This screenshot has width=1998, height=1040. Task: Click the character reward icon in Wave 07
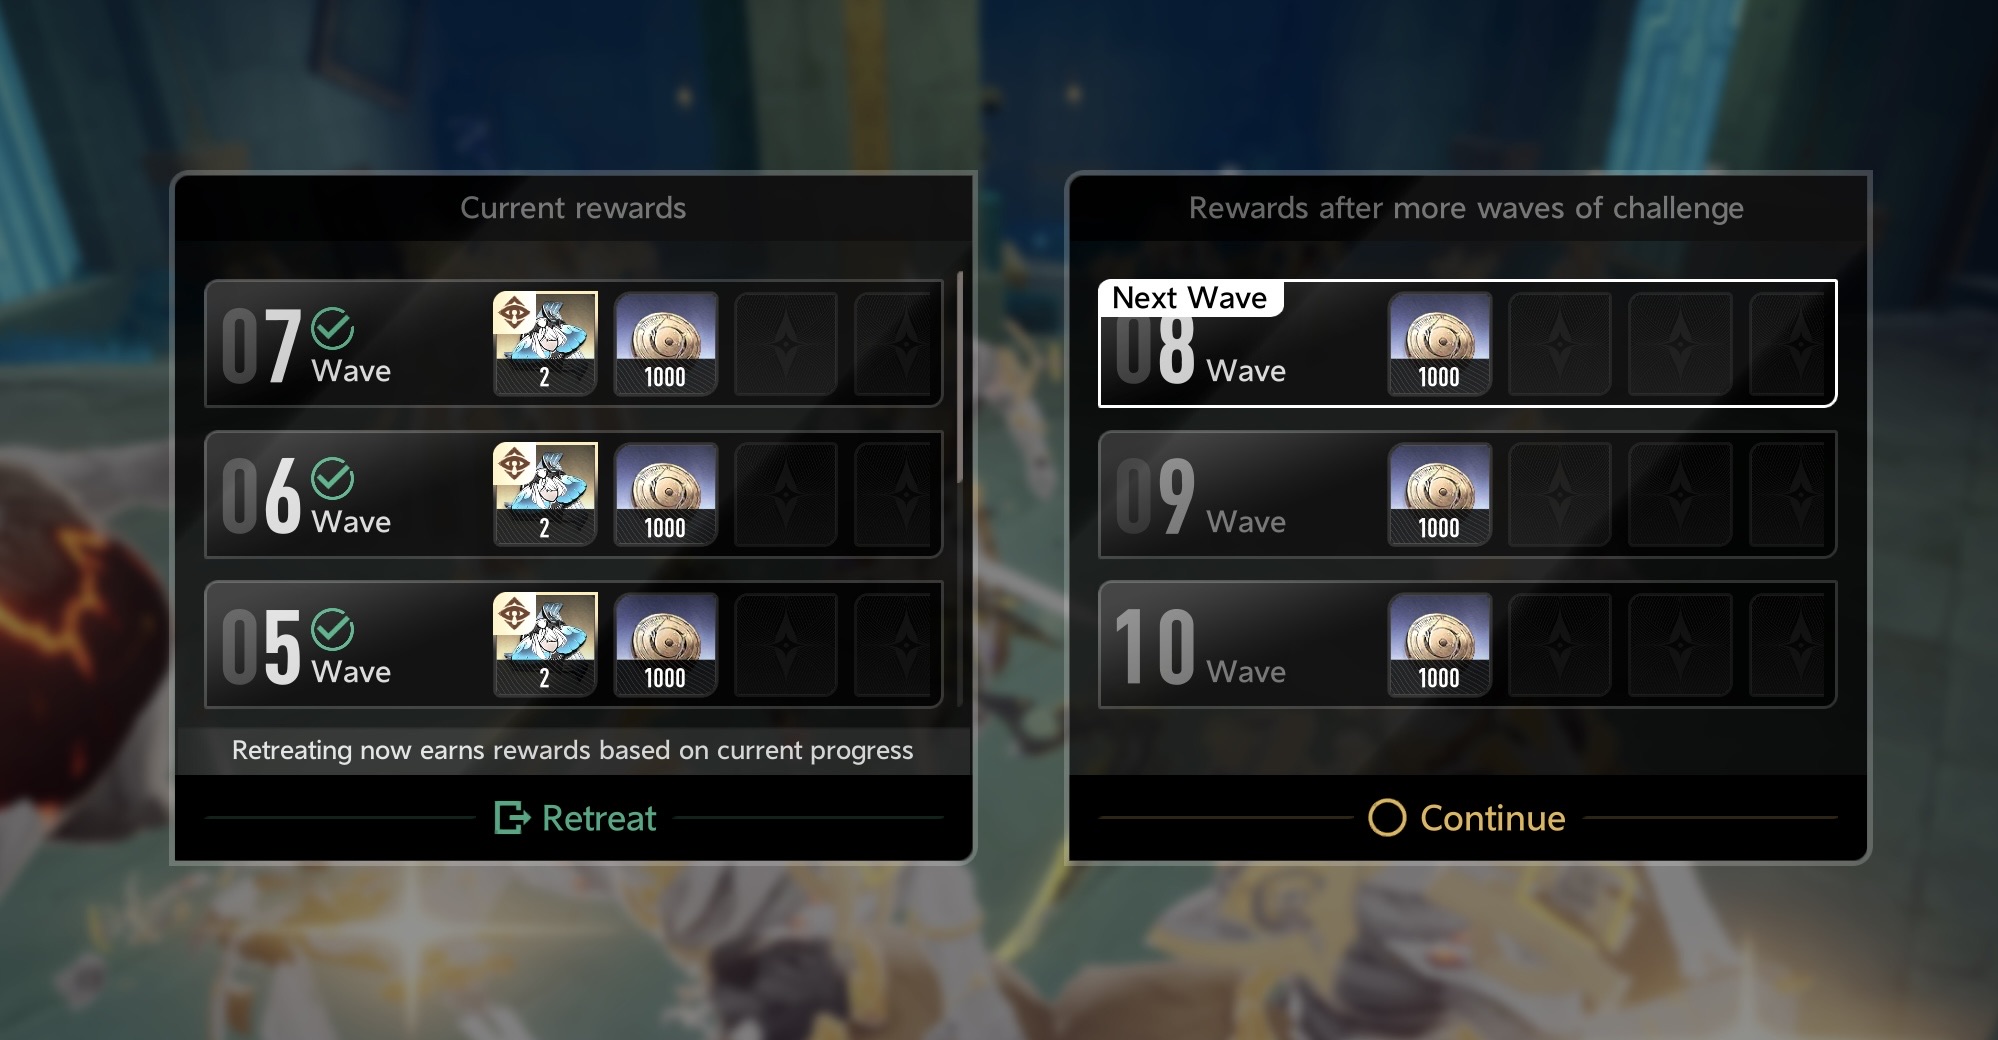545,343
